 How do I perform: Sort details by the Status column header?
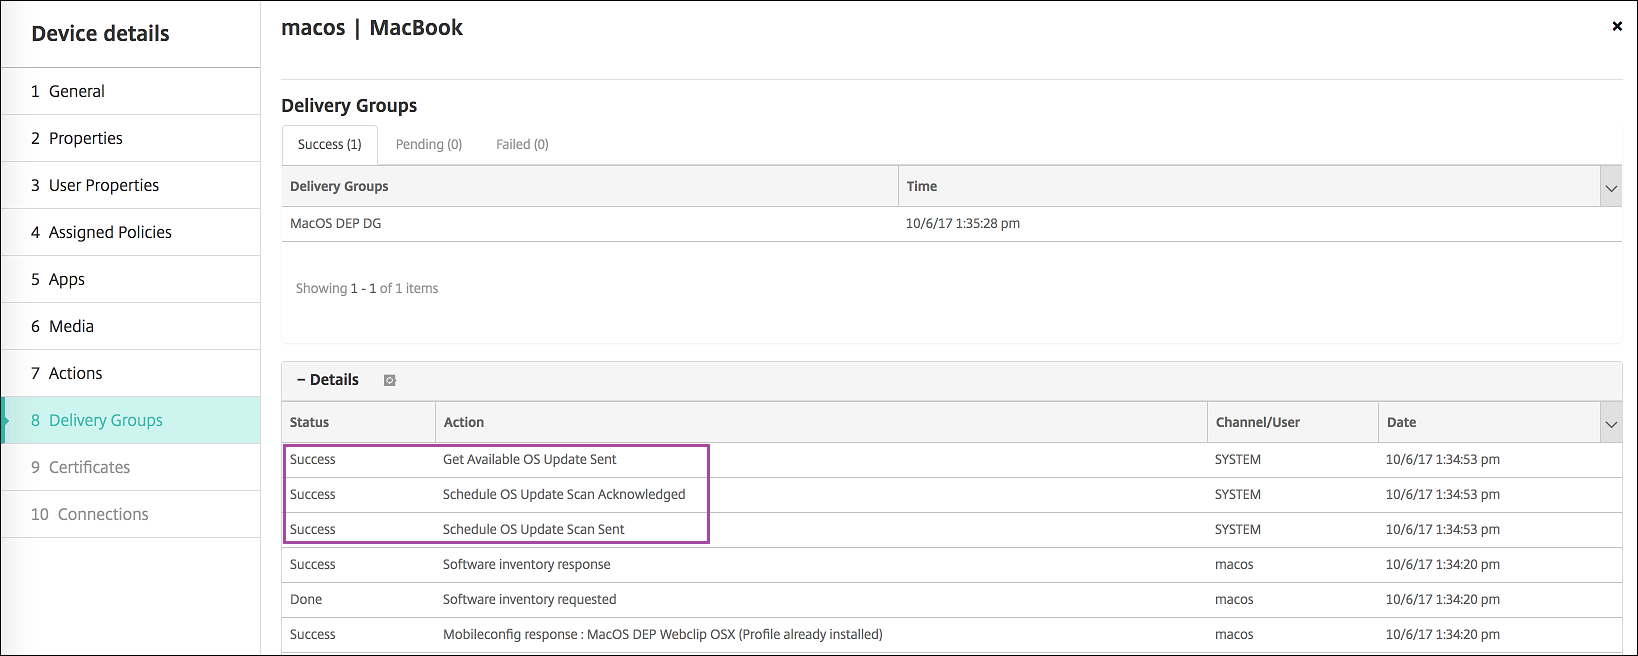[x=310, y=423]
